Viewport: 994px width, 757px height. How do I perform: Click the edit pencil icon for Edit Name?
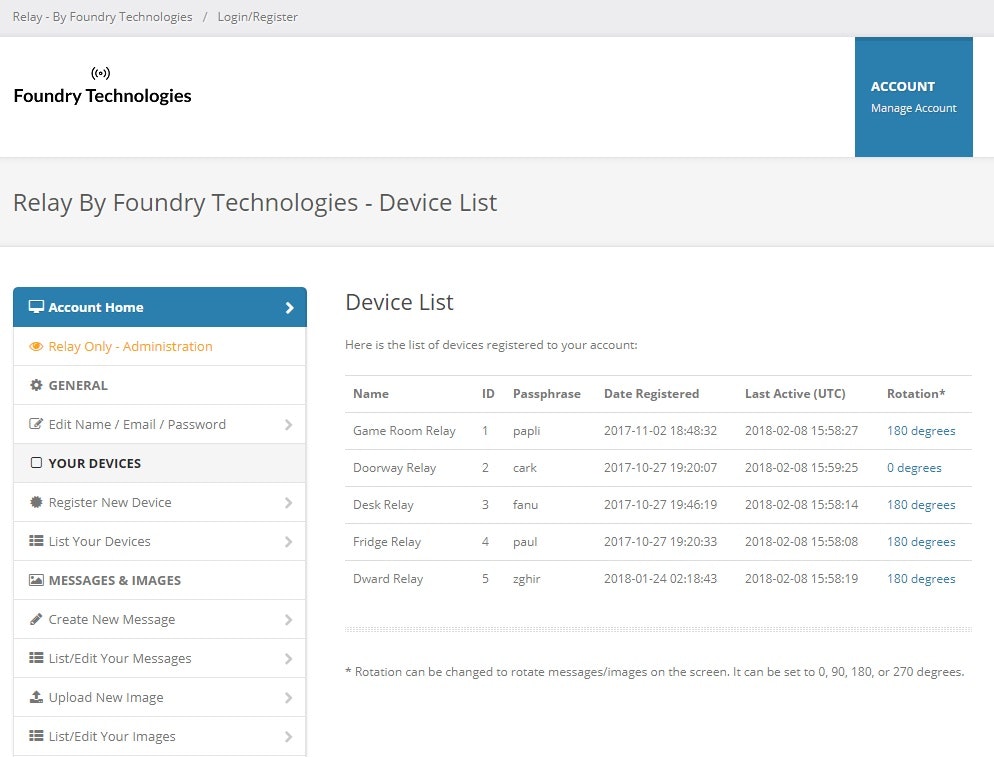36,424
